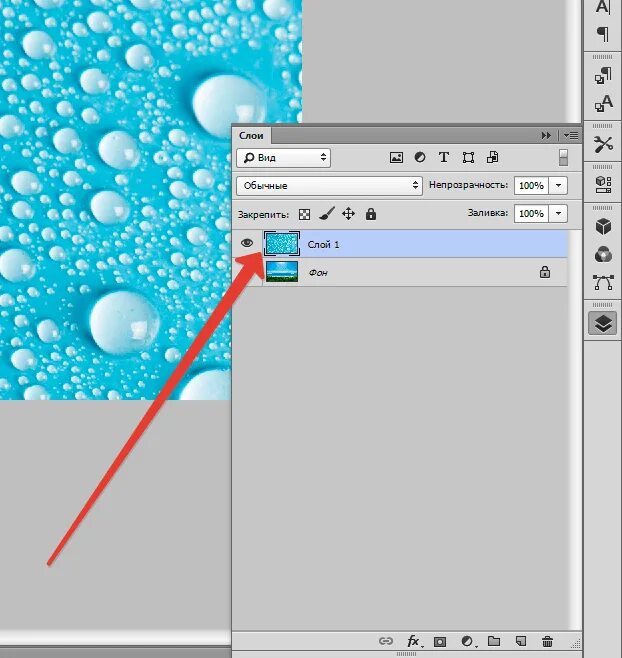This screenshot has height=658, width=622.
Task: Open the 3D Properties panel icon
Action: click(x=603, y=184)
